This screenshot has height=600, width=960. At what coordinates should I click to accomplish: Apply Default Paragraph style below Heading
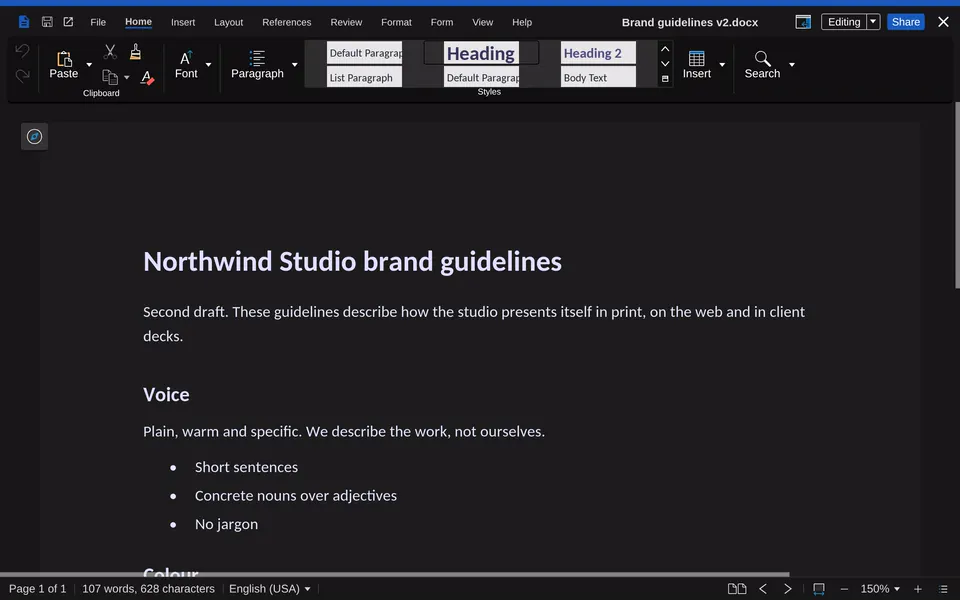(481, 77)
